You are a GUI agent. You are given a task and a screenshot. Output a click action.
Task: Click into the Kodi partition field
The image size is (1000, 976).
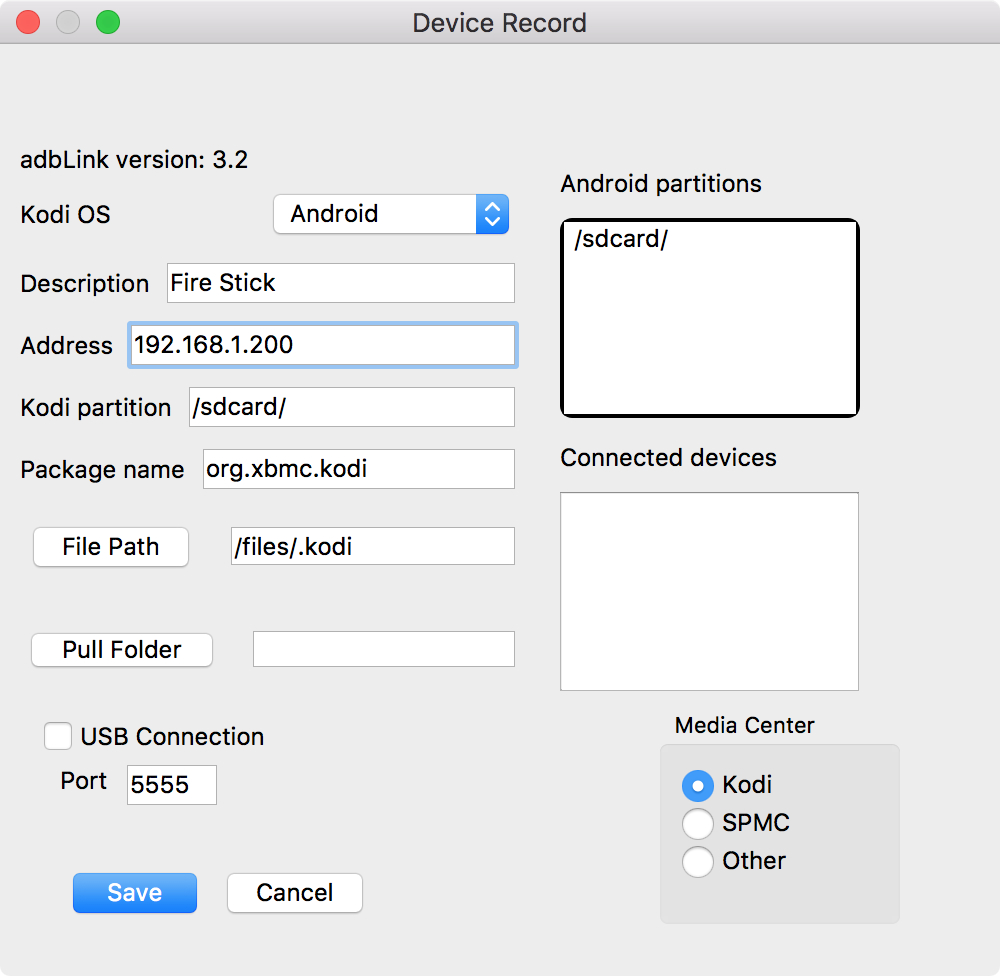(x=352, y=407)
